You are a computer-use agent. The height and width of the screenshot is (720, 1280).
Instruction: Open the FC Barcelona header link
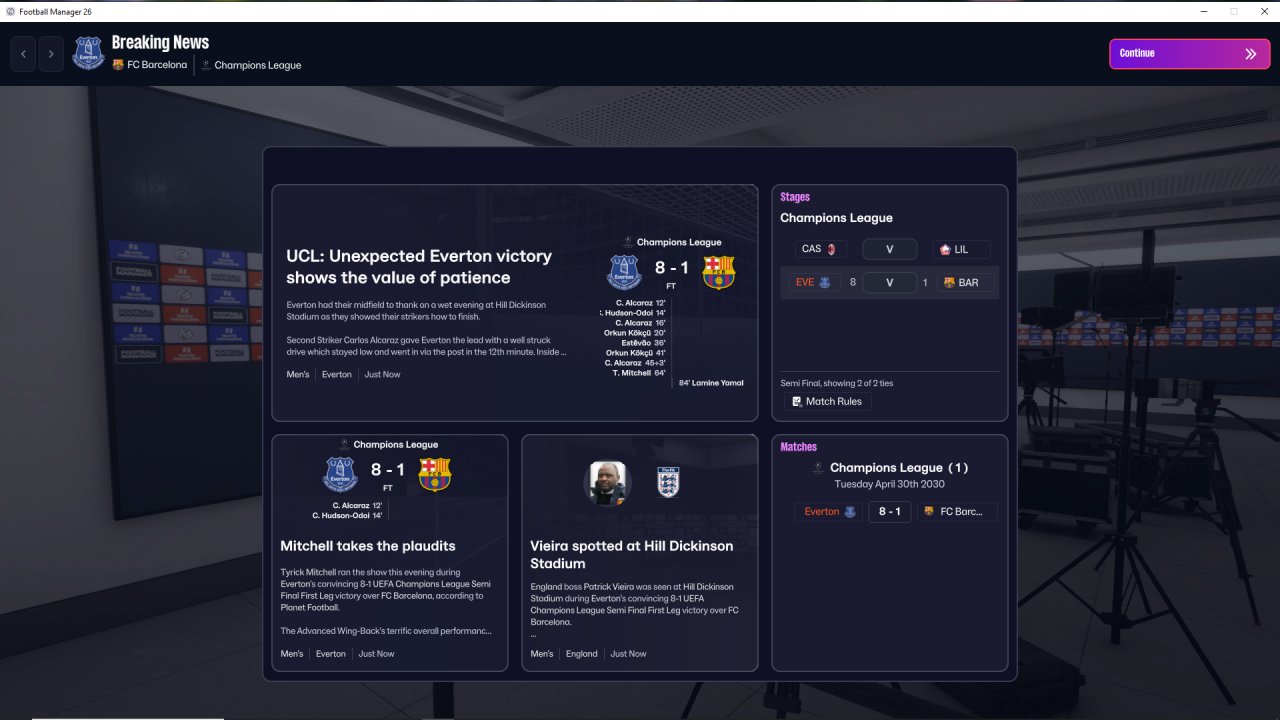(x=157, y=65)
